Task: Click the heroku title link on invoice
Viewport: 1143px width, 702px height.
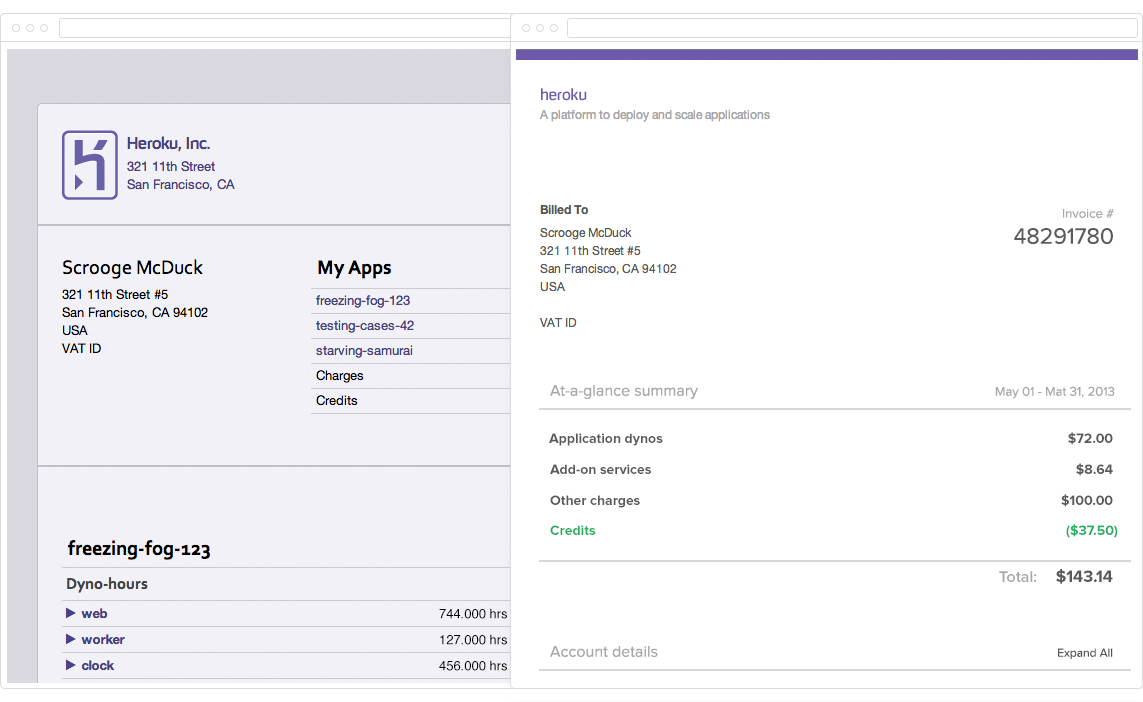Action: [x=563, y=95]
